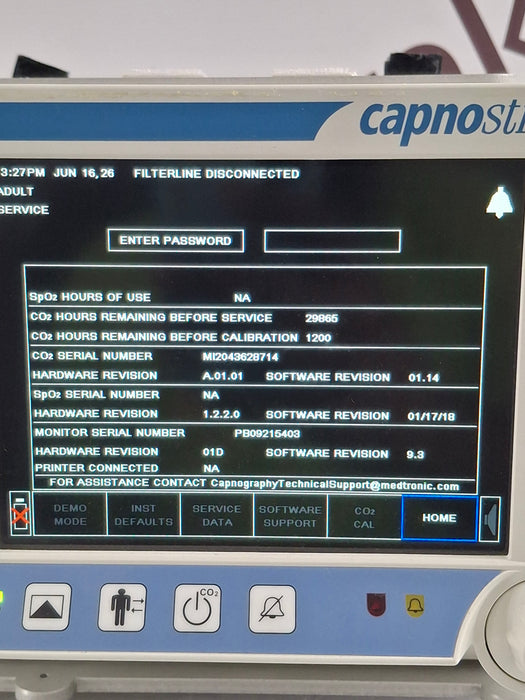The height and width of the screenshot is (700, 525).
Task: Click monitor software revision 9.3
Action: (x=415, y=454)
